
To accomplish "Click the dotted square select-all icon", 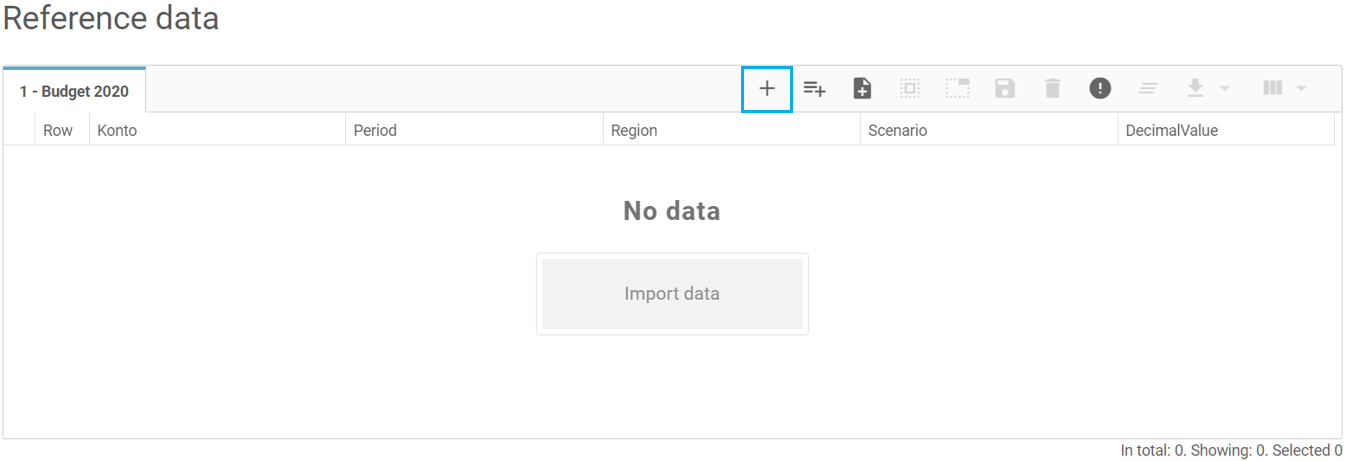I will pos(909,89).
